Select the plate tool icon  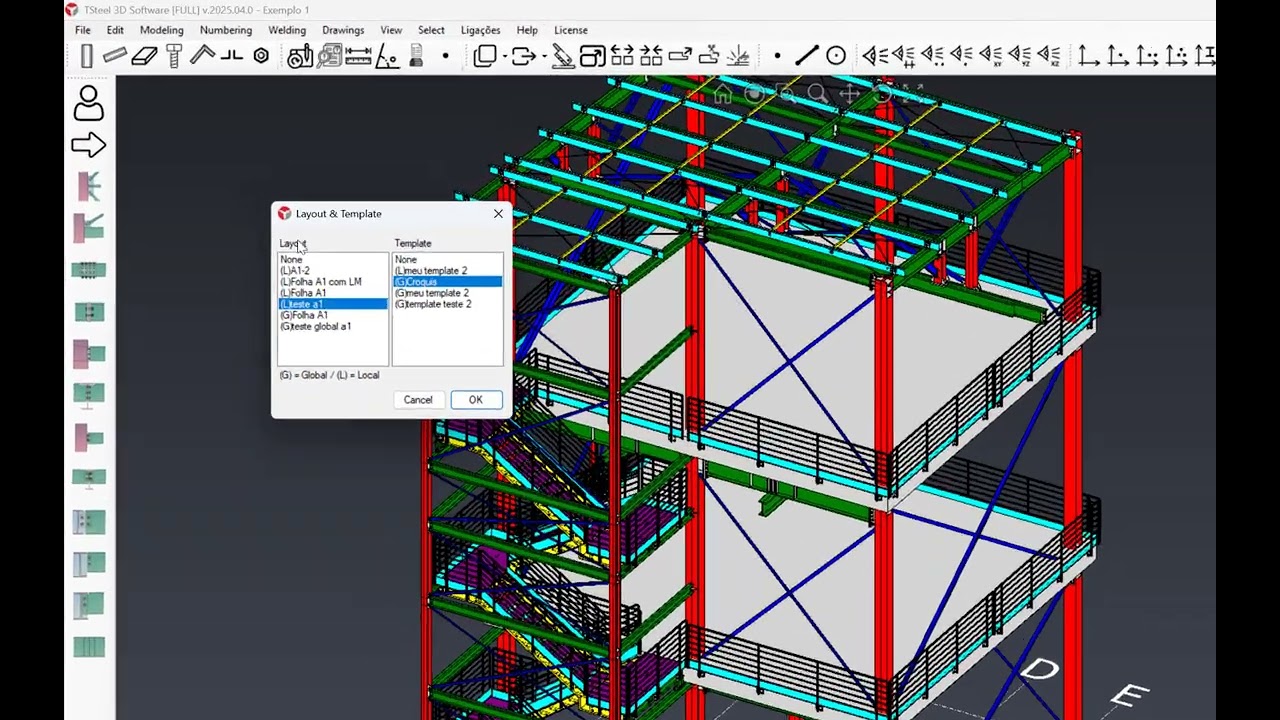(x=144, y=57)
